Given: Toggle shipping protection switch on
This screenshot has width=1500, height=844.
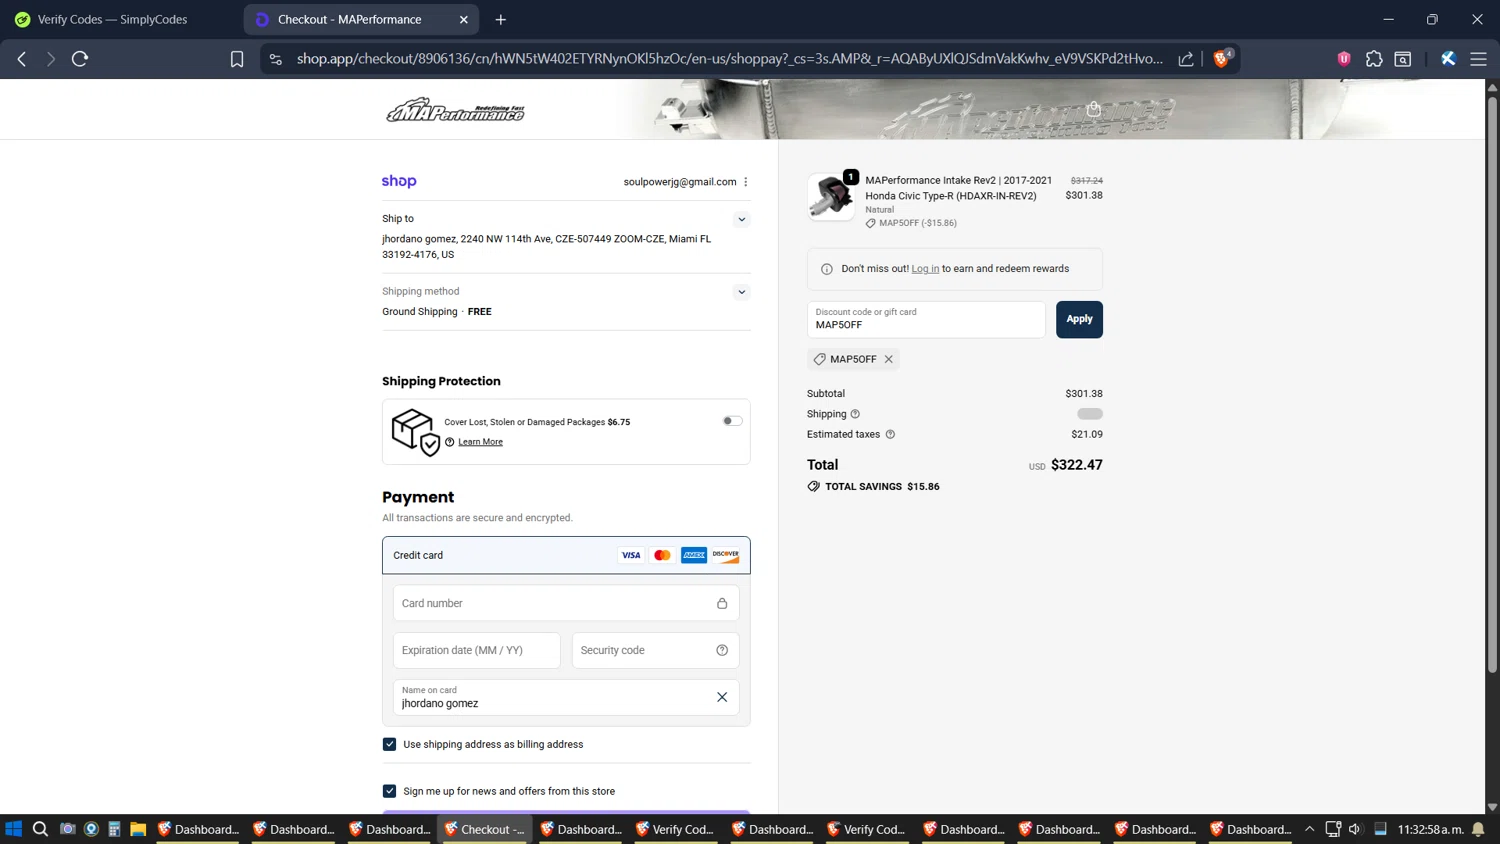Looking at the screenshot, I should click(733, 421).
